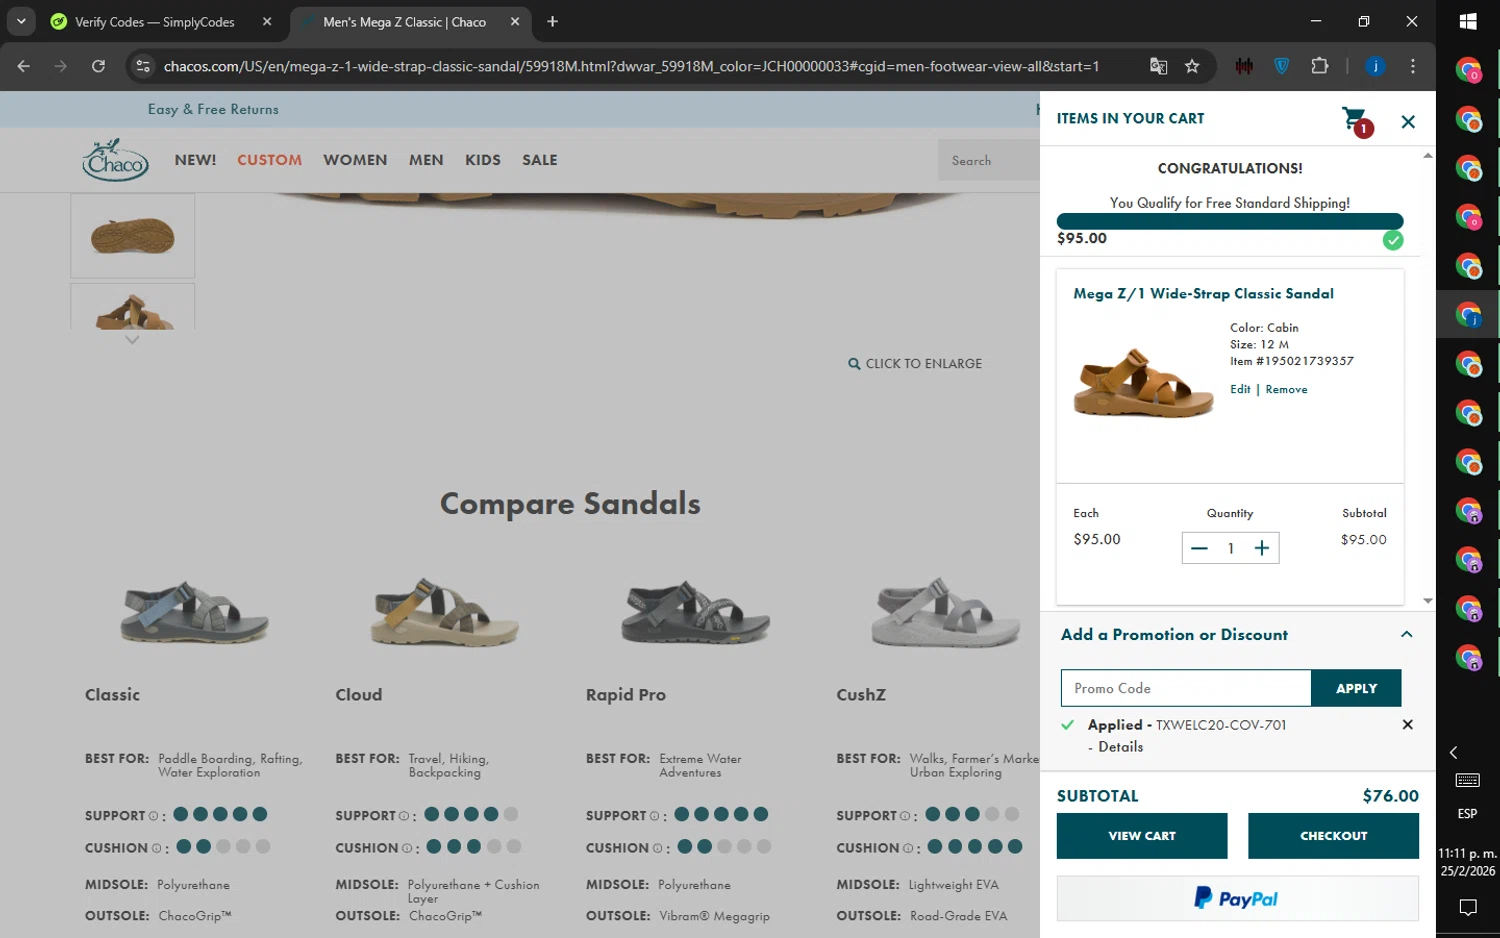Viewport: 1500px width, 938px height.
Task: Close the cart panel with X
Action: [1408, 122]
